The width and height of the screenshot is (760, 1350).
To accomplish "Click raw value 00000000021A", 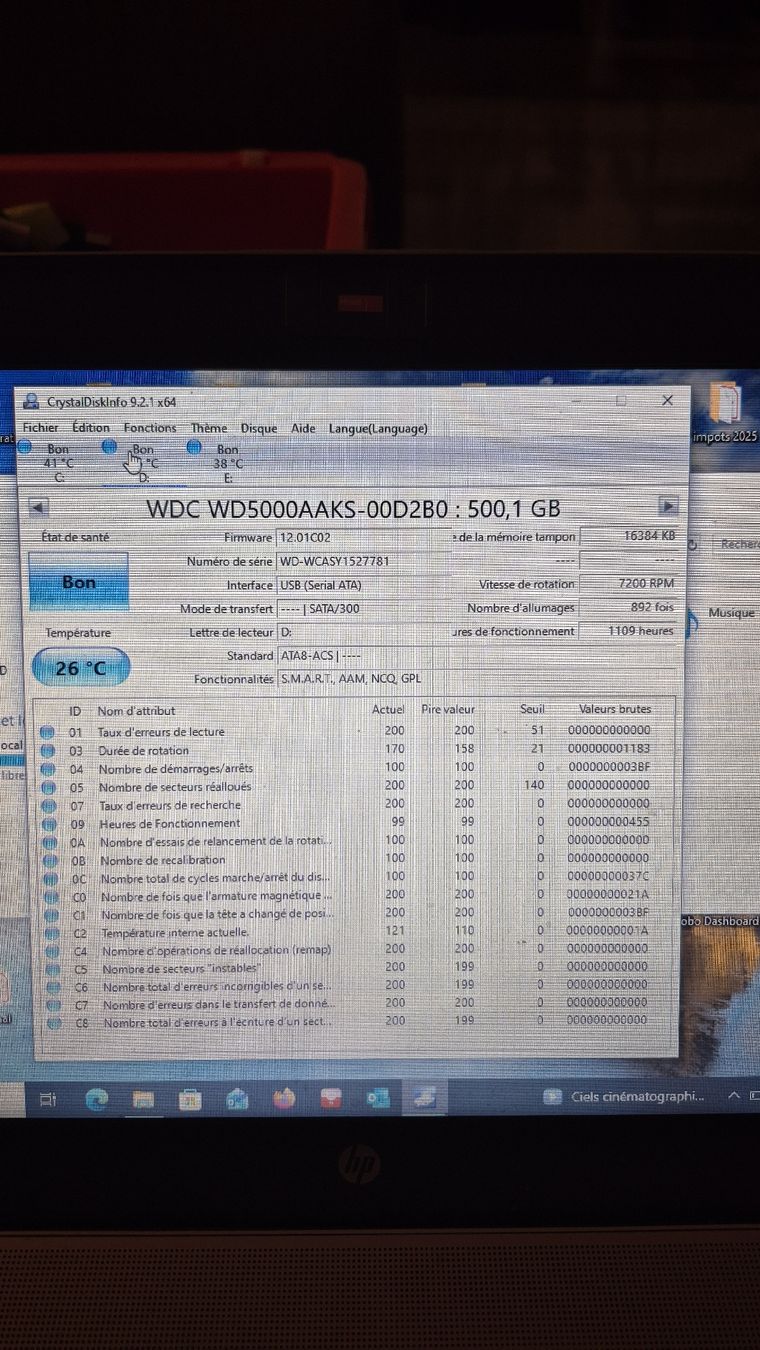I will click(x=608, y=895).
